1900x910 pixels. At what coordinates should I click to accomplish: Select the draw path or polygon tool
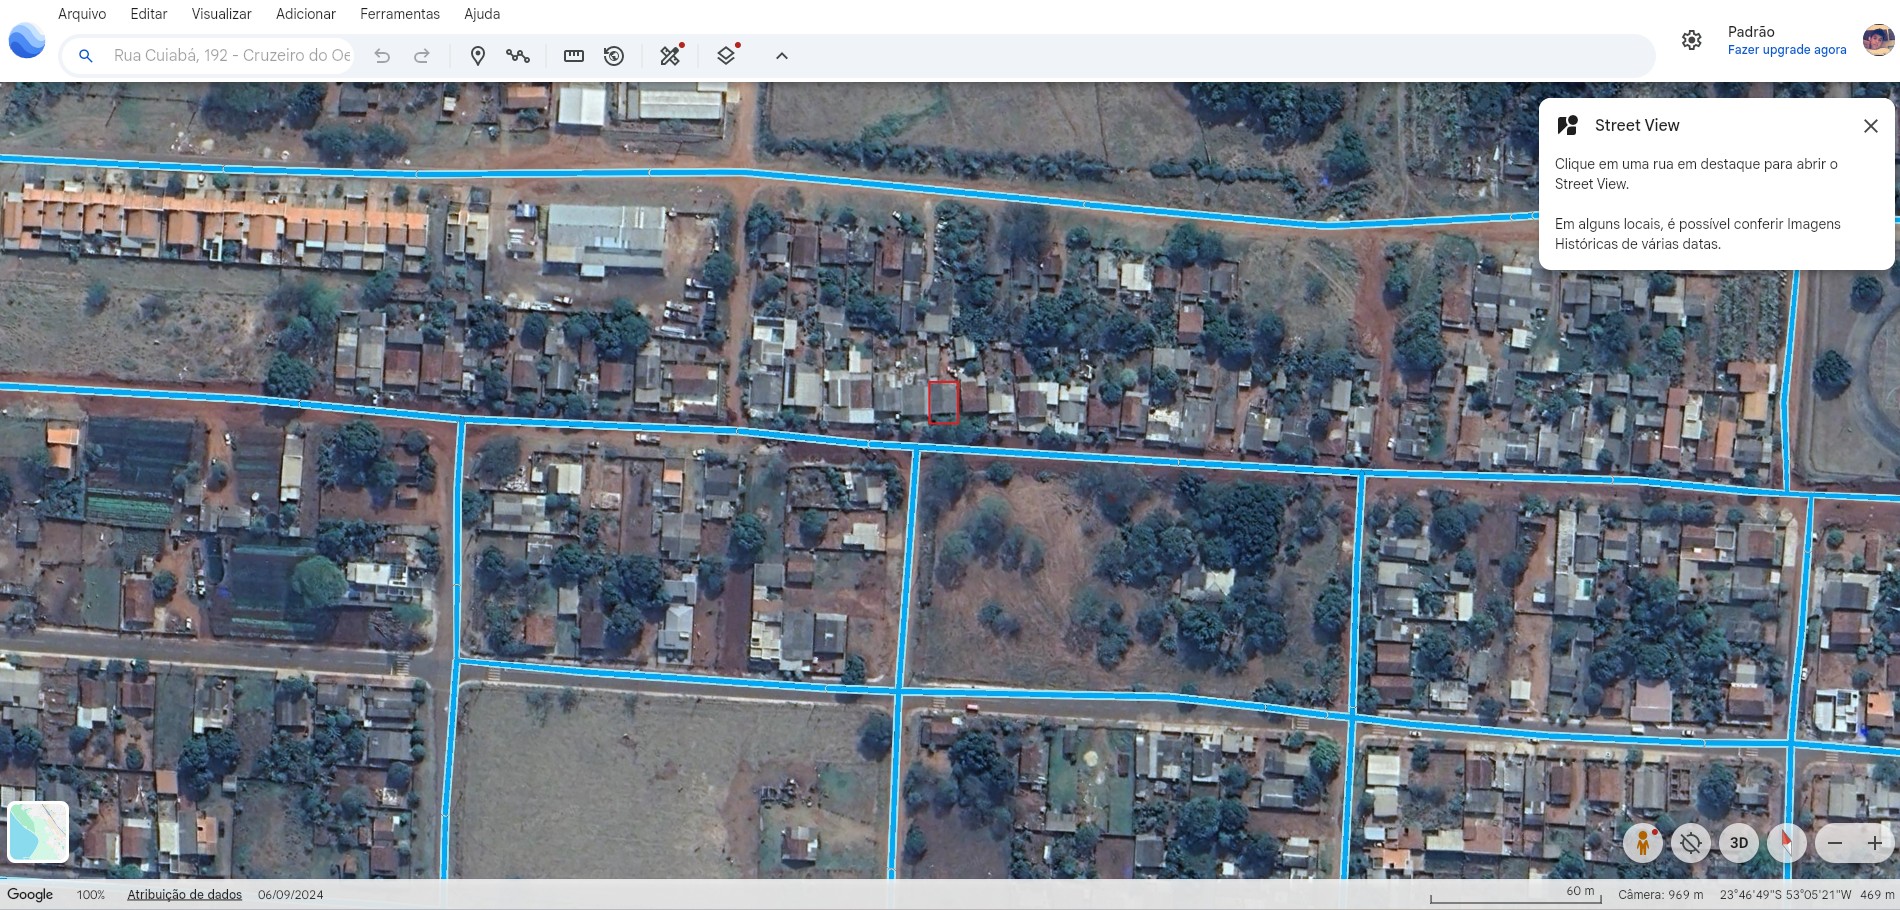click(x=518, y=56)
